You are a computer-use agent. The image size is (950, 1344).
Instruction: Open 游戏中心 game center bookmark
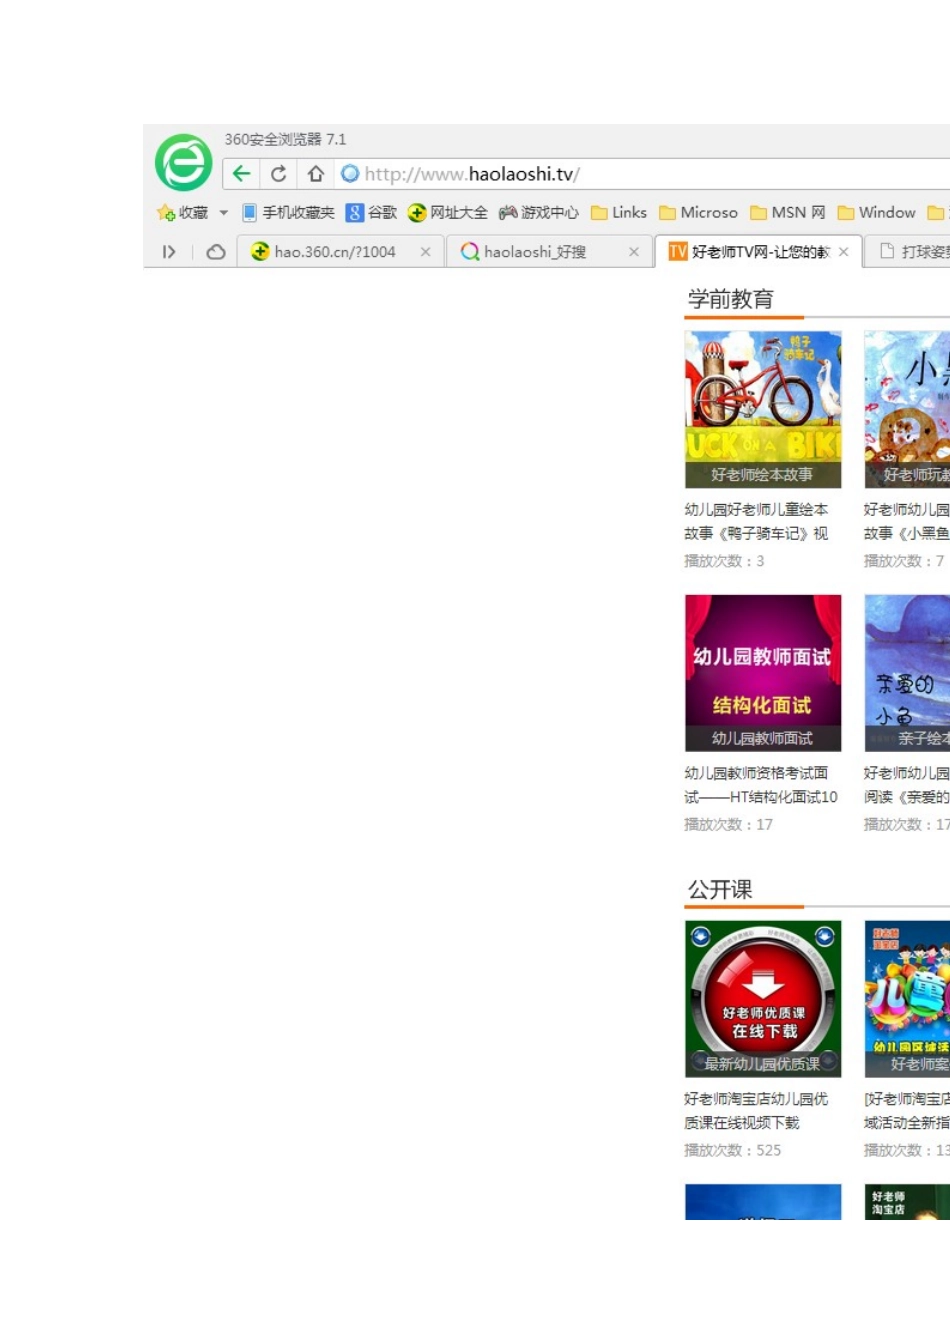pos(539,213)
